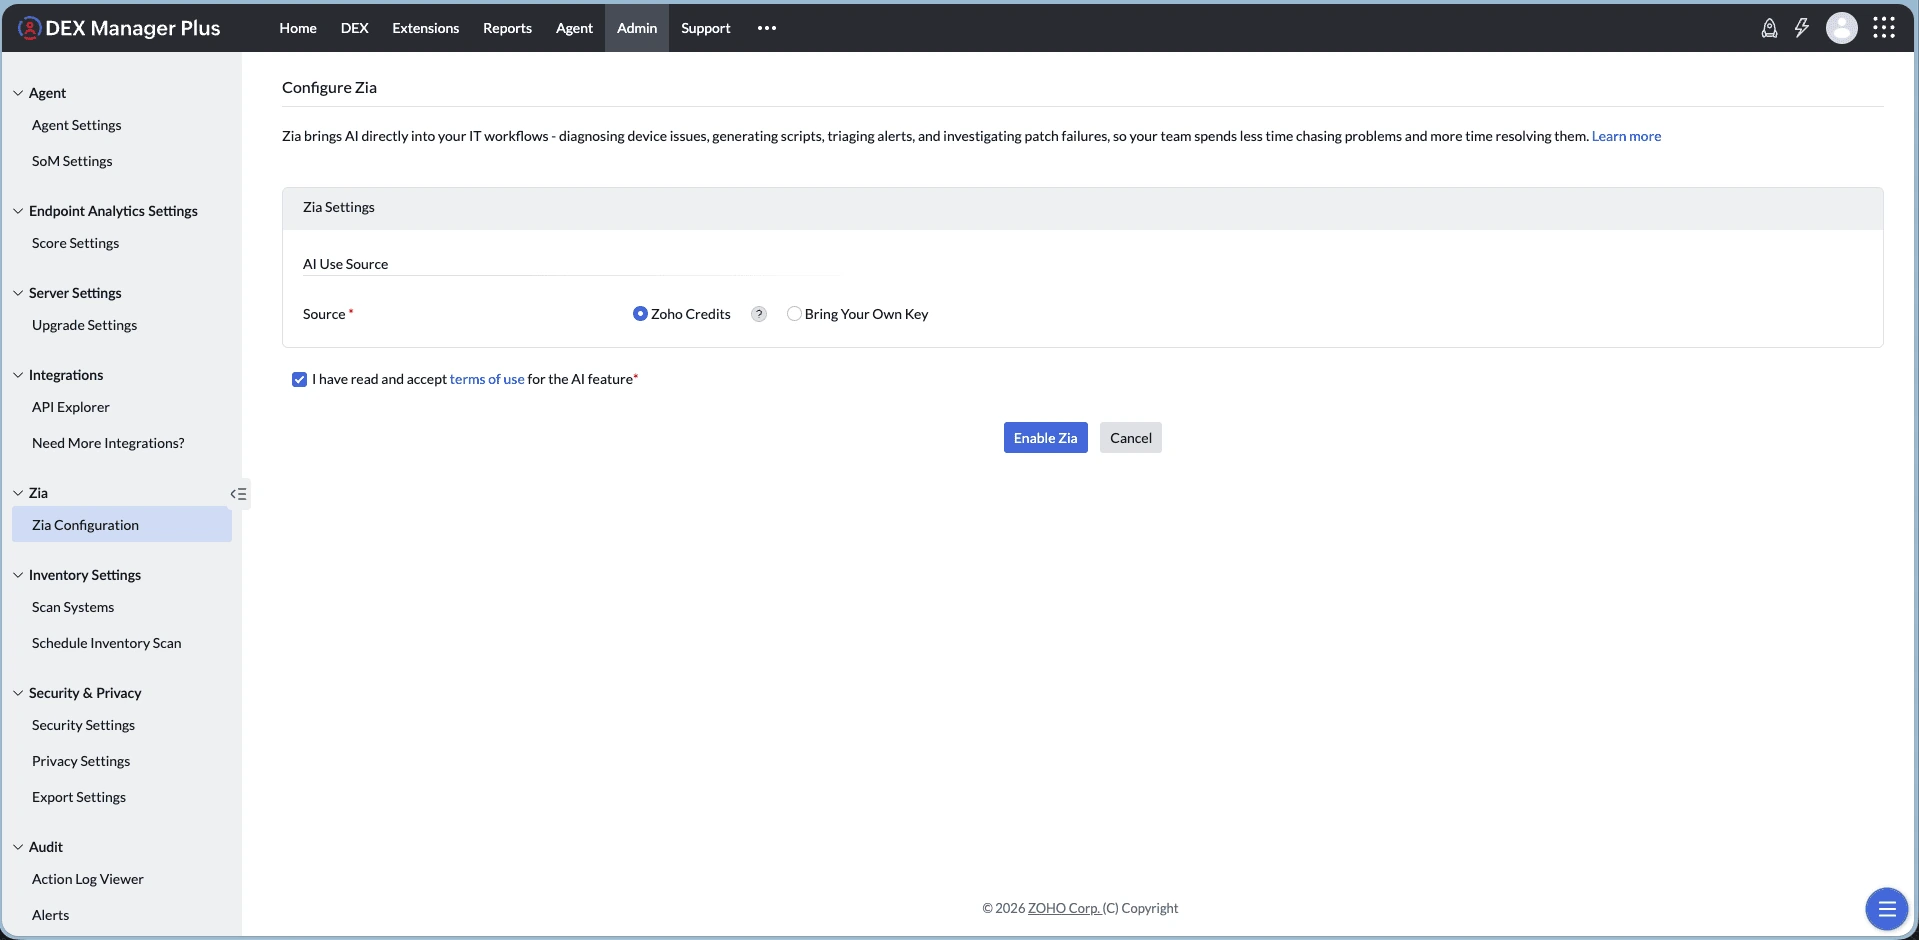Collapse the Integrations section
The width and height of the screenshot is (1919, 940).
(x=18, y=375)
